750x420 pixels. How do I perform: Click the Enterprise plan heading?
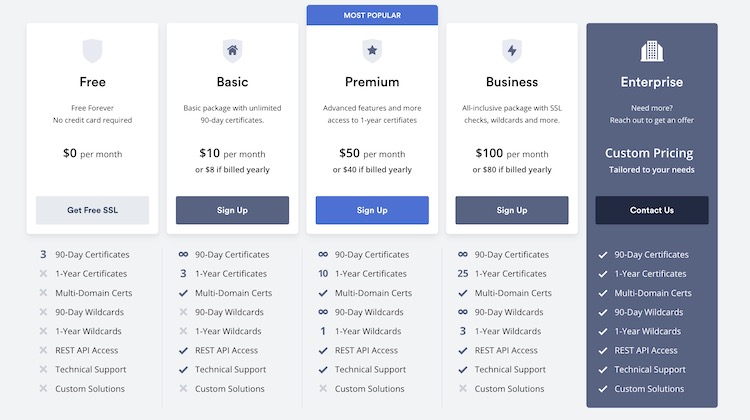click(652, 82)
